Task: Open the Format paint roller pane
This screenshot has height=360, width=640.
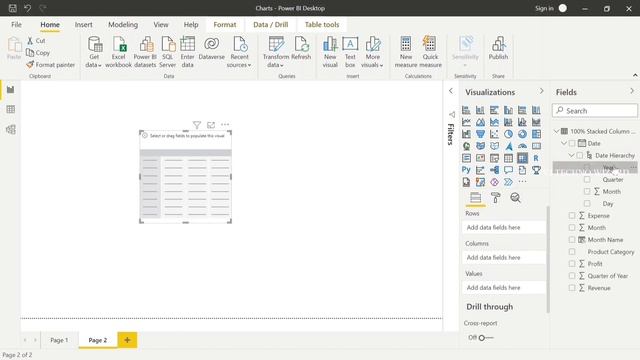Action: pos(496,198)
